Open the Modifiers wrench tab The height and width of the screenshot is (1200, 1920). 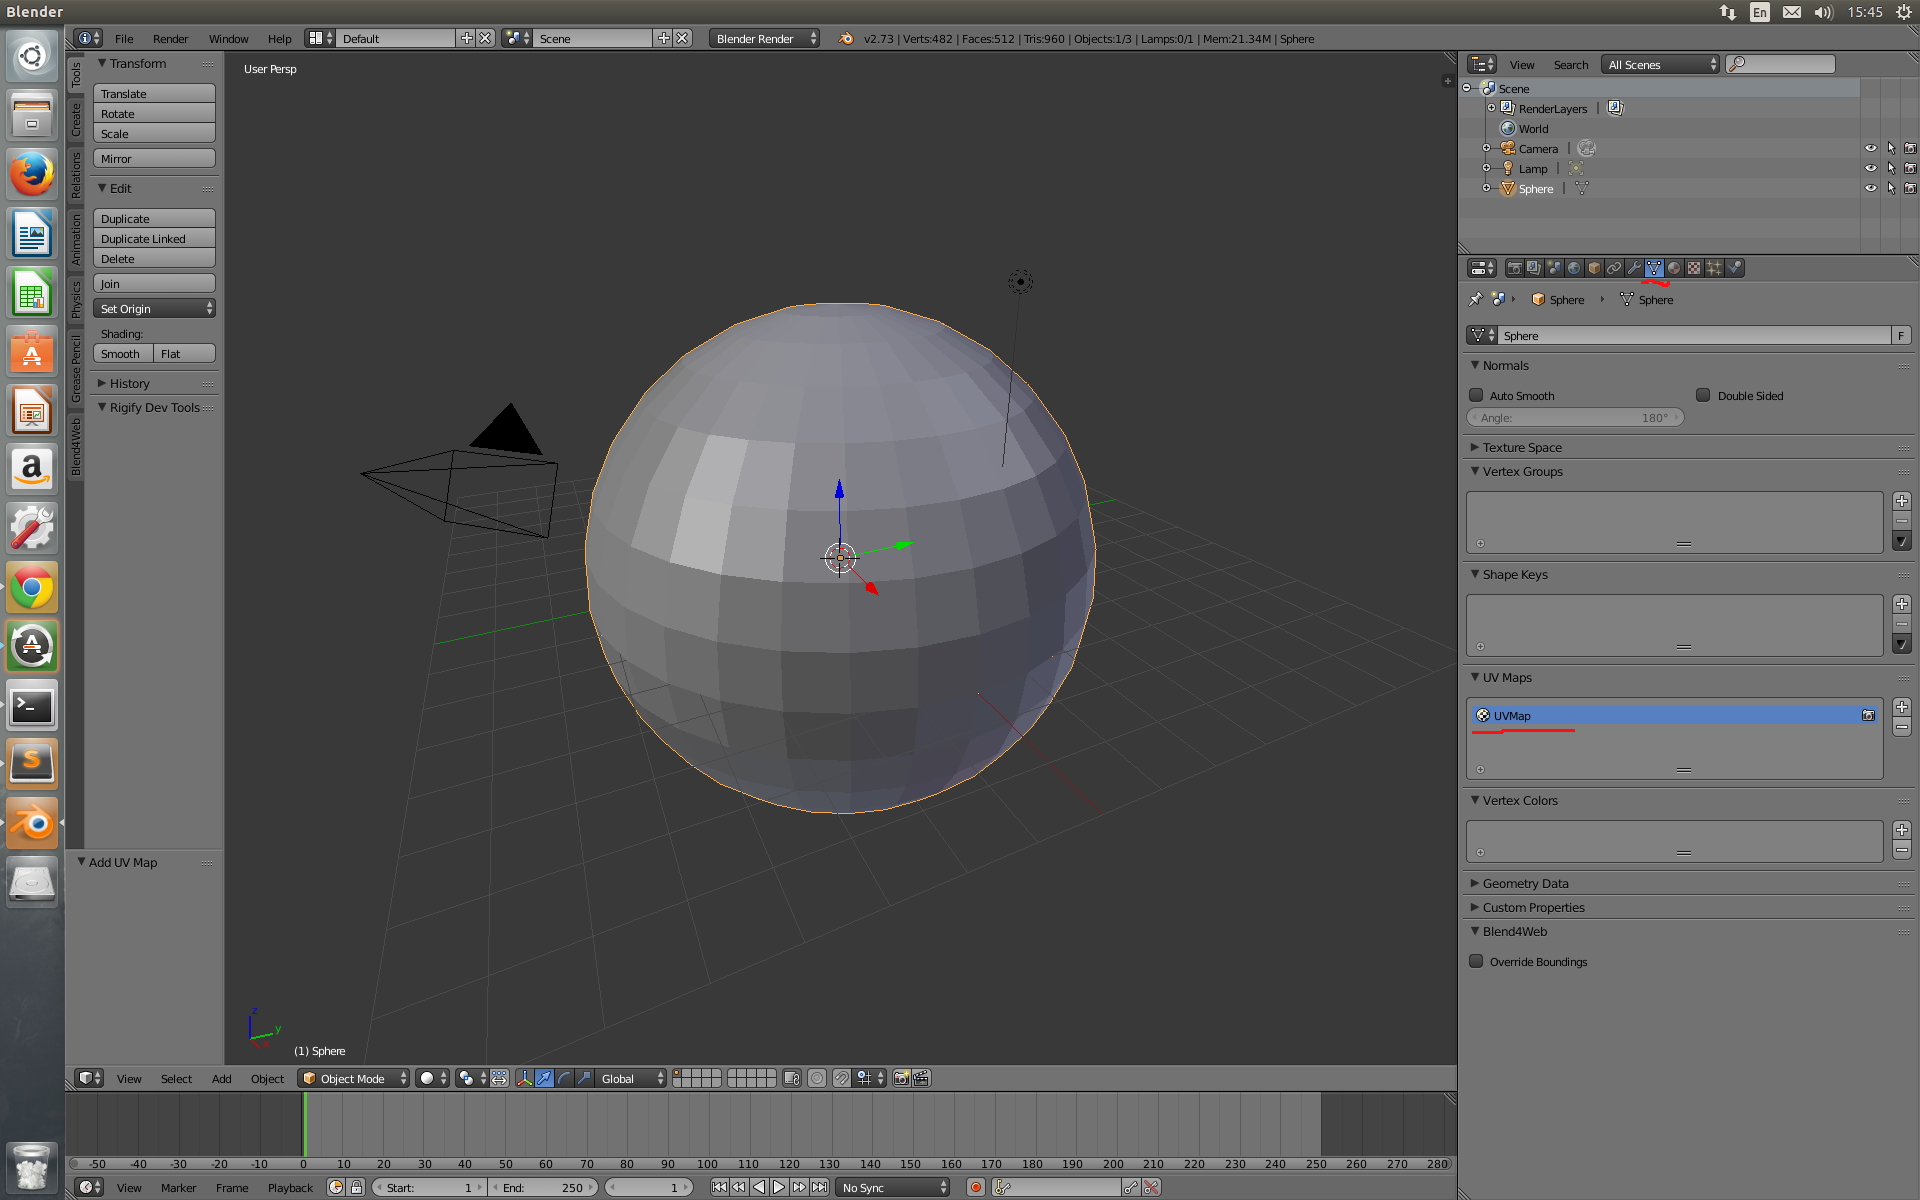(1634, 268)
